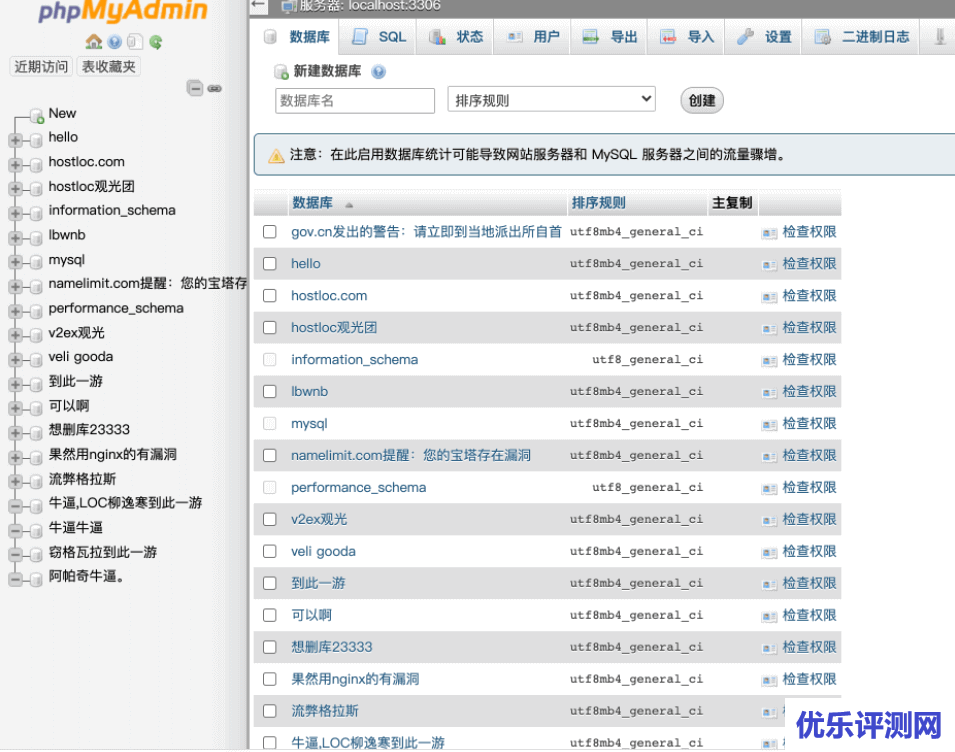The width and height of the screenshot is (955, 752).
Task: Sort by the 排序规则 column header
Action: pyautogui.click(x=598, y=203)
